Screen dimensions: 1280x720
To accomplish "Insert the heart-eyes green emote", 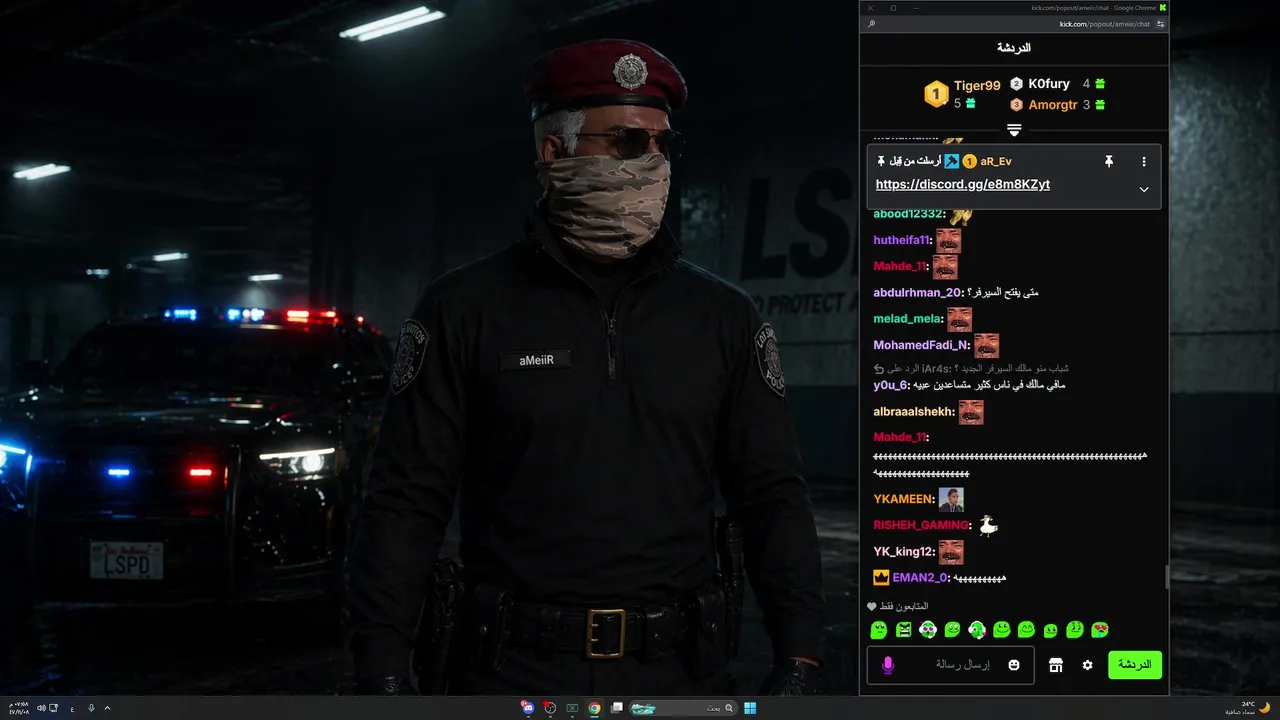I will click(x=1100, y=630).
